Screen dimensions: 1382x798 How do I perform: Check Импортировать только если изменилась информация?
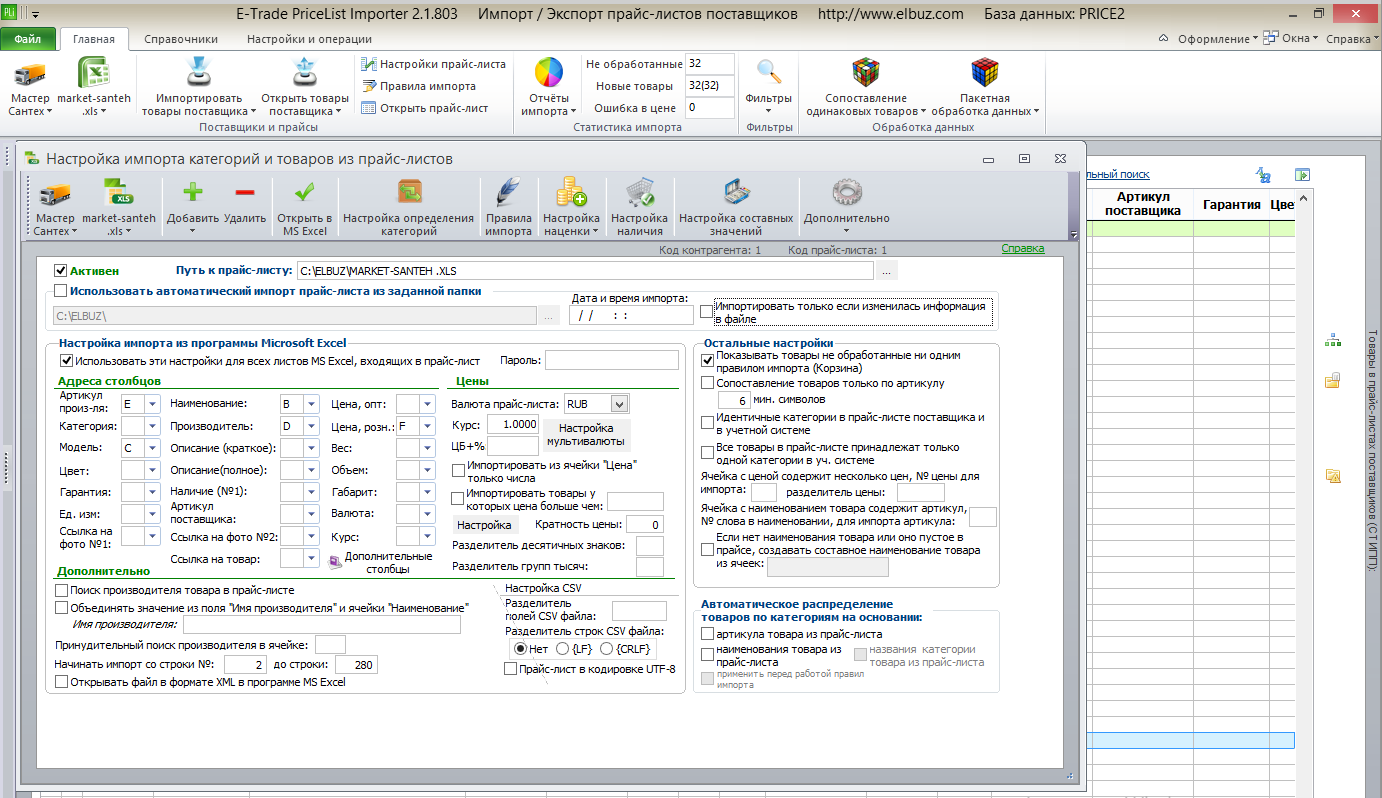tap(707, 312)
